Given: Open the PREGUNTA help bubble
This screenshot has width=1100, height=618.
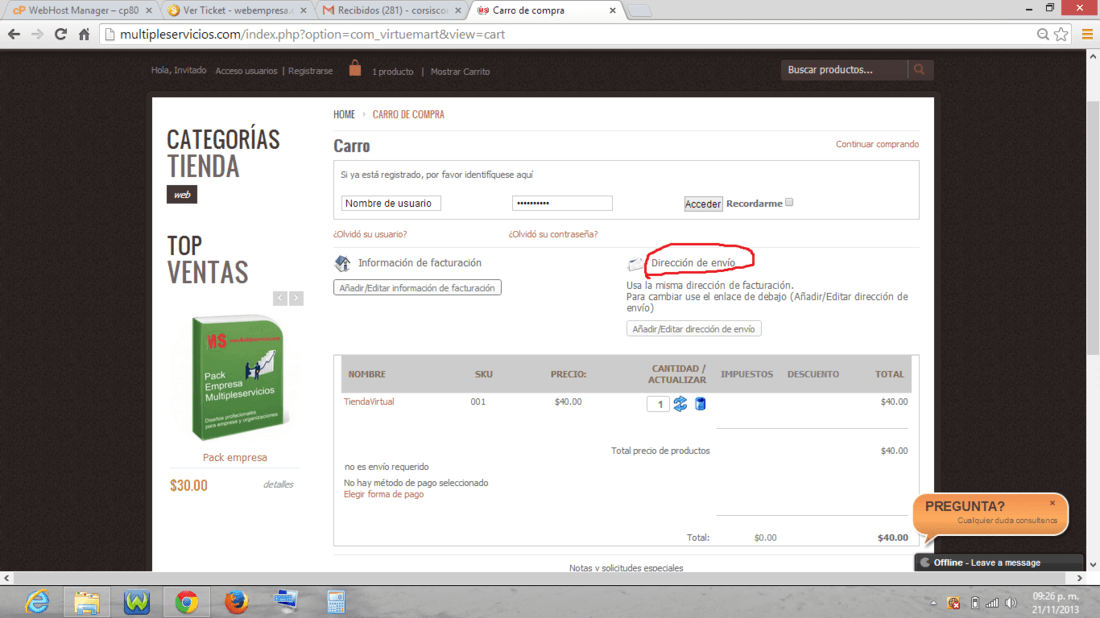Looking at the screenshot, I should 990,513.
